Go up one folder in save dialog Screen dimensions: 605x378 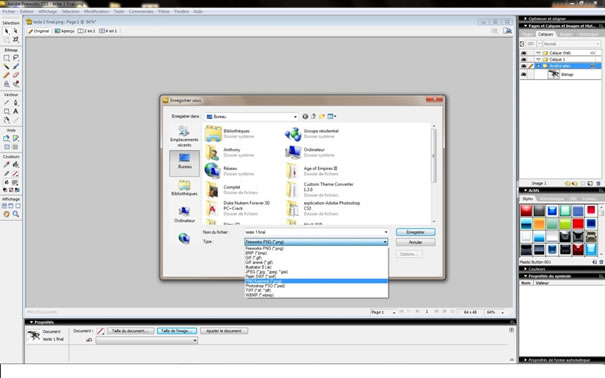point(313,116)
